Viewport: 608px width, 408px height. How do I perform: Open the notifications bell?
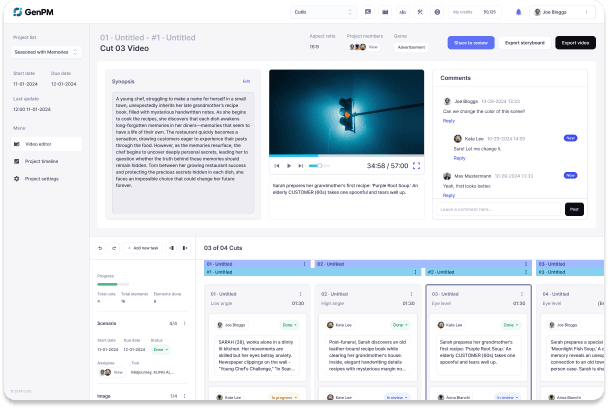(x=518, y=12)
